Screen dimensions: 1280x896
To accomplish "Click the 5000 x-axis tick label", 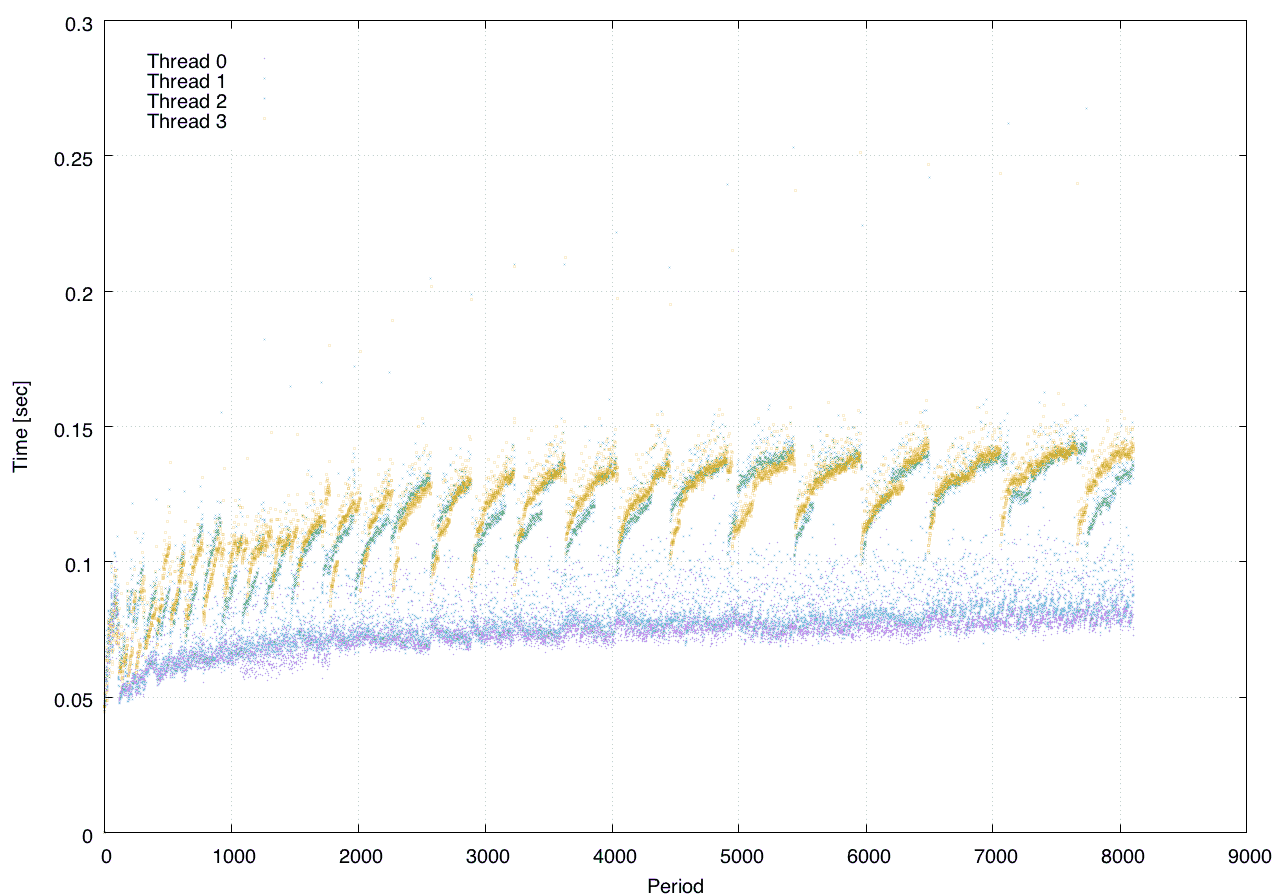I will pos(738,857).
